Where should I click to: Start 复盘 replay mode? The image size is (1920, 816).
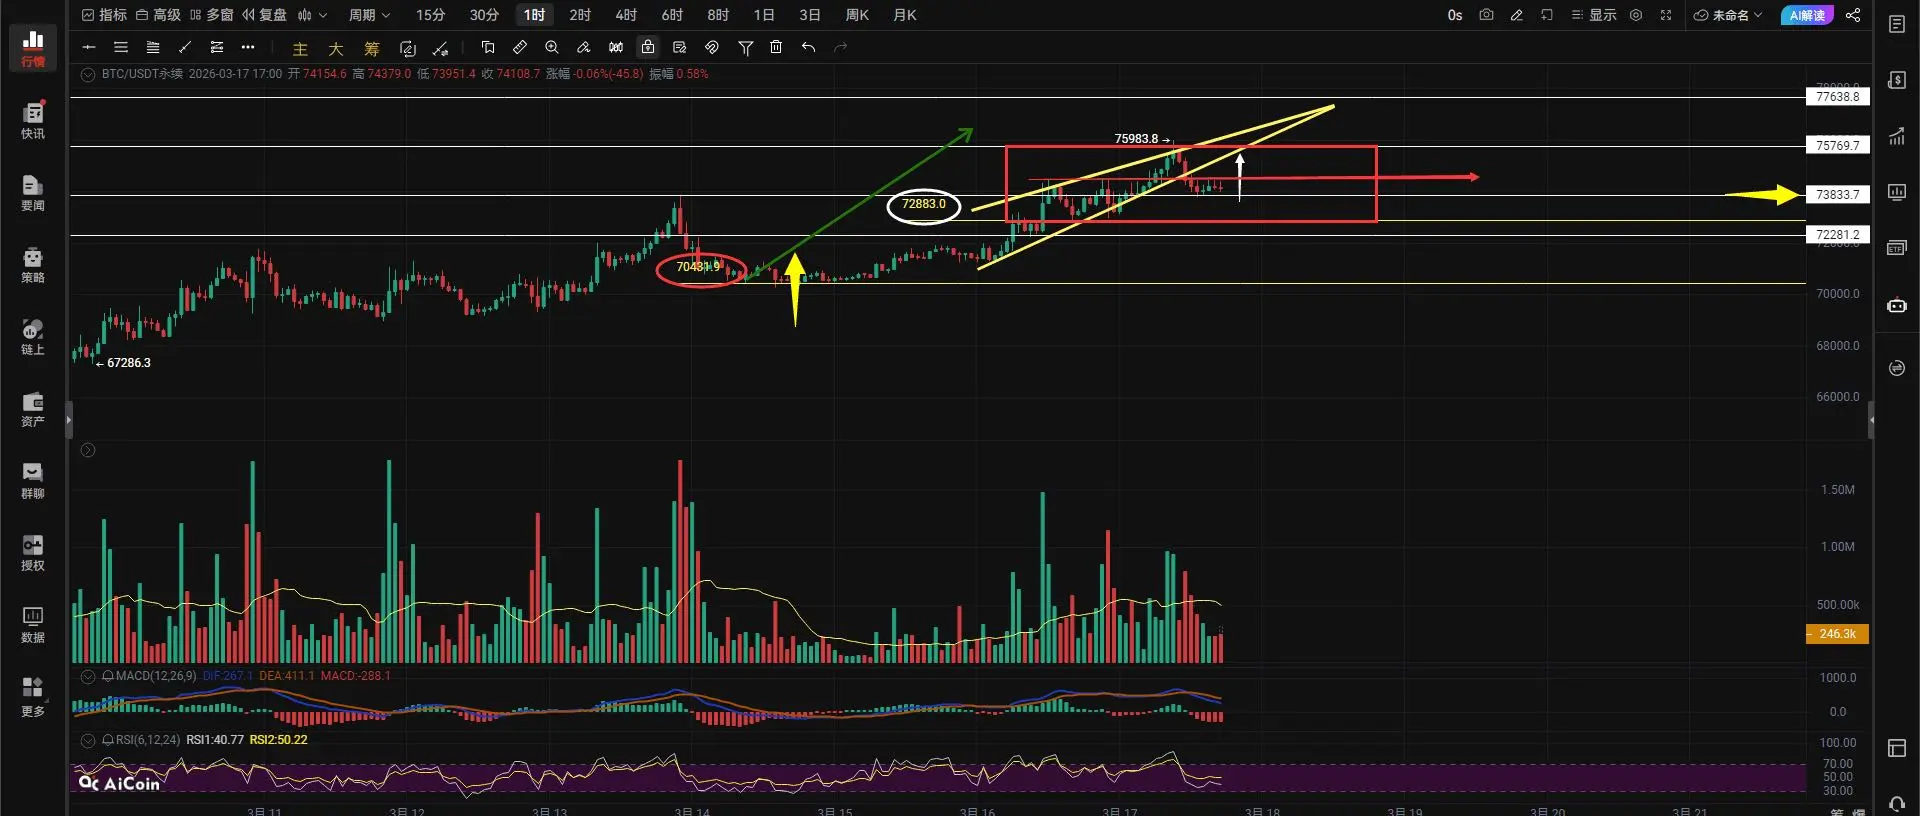264,15
